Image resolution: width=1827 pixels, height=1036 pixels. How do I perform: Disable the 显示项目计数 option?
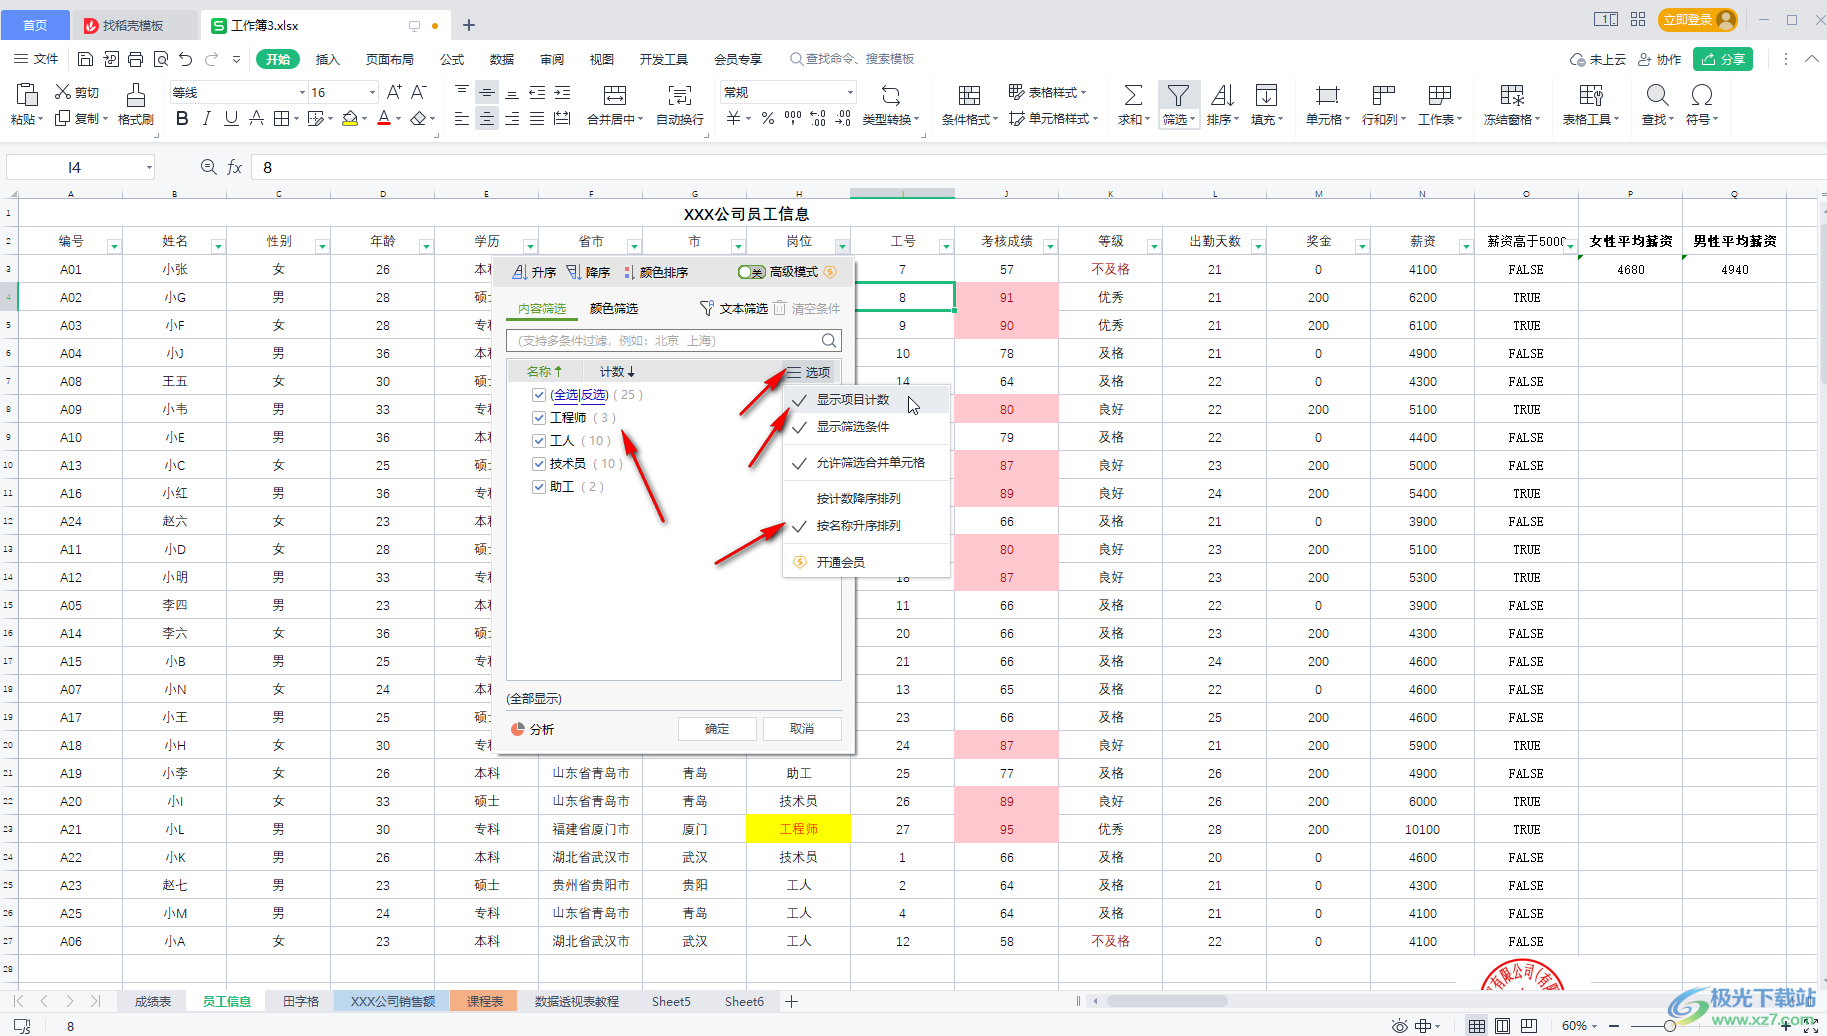pos(851,398)
